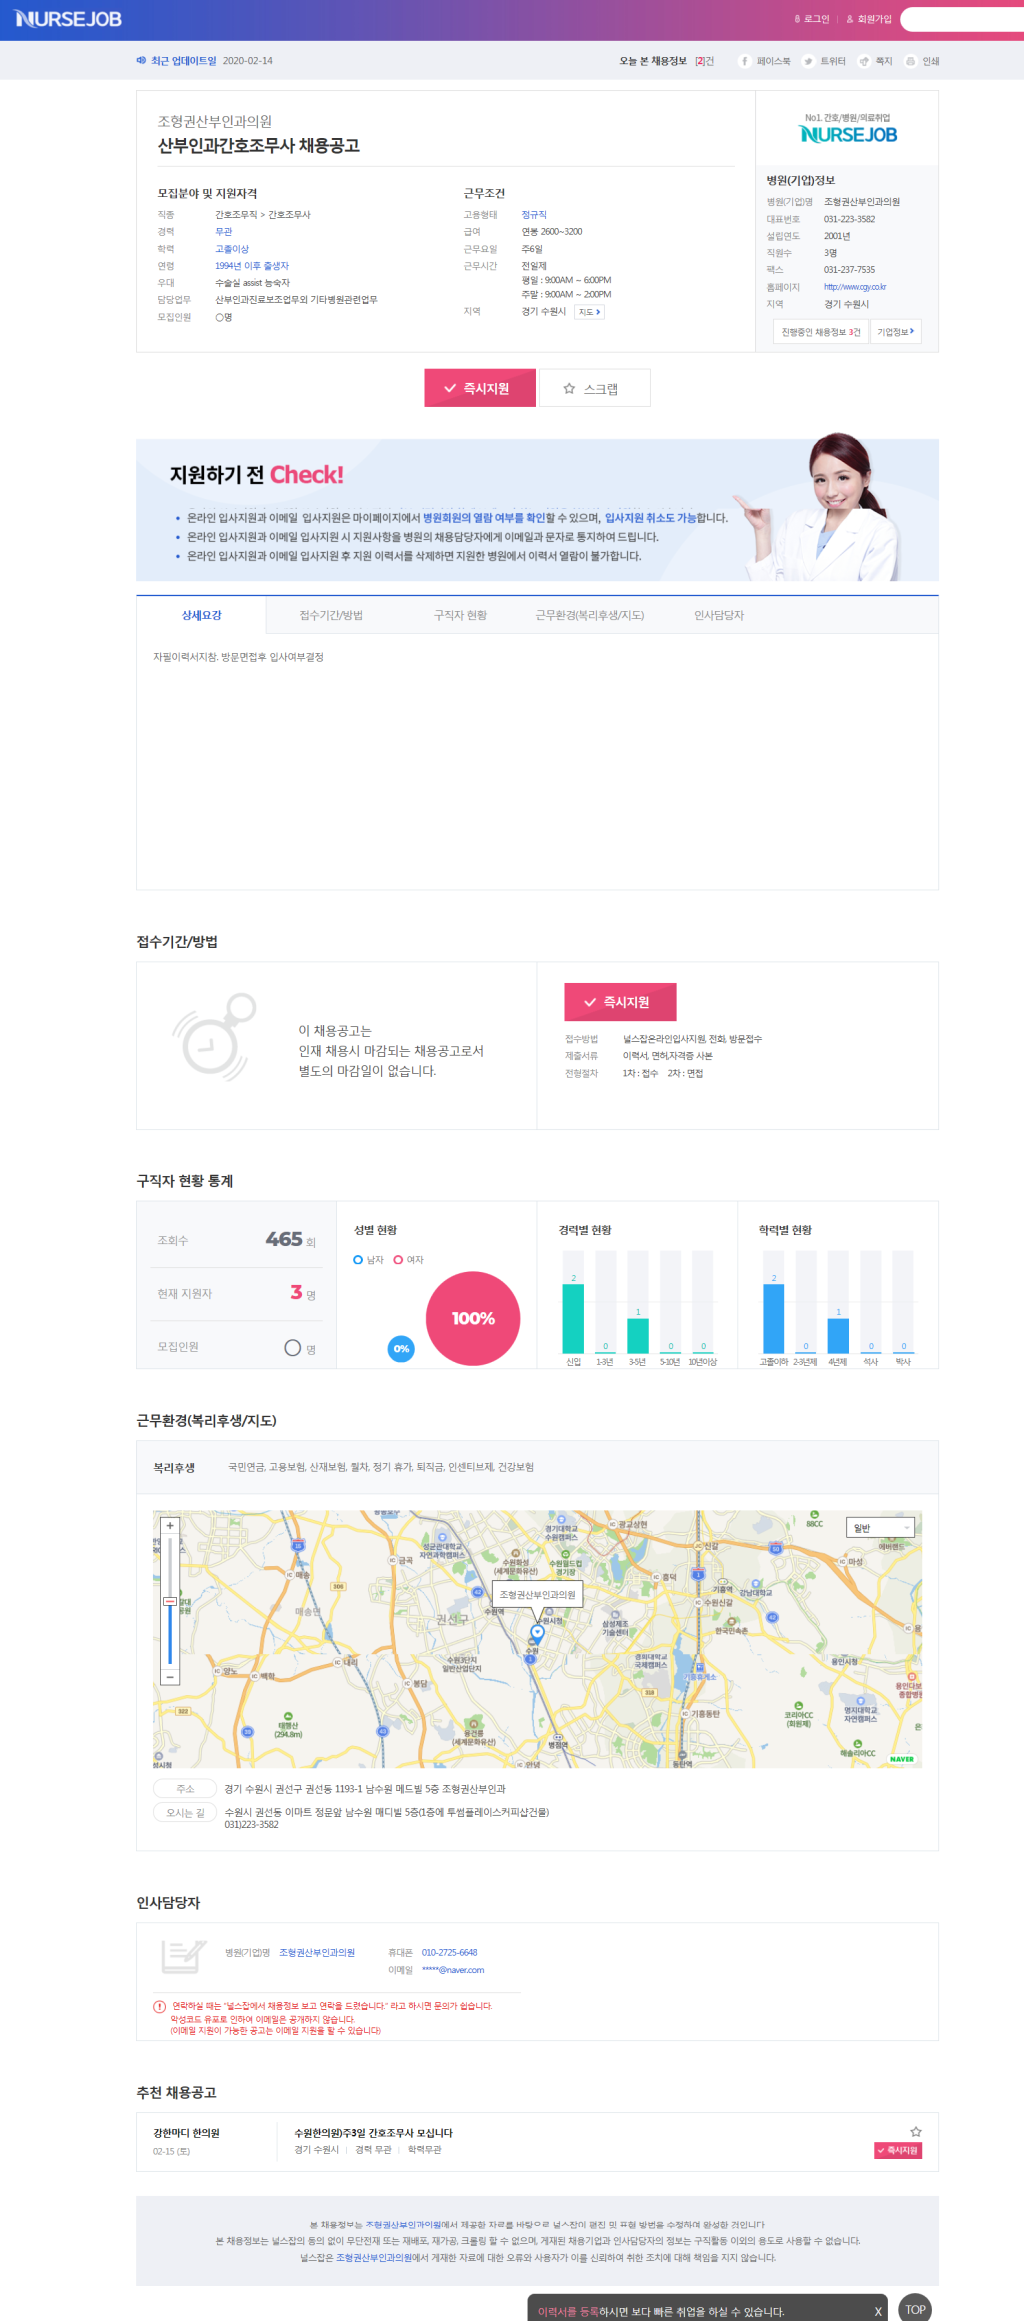Open 기업정보 company details
The width and height of the screenshot is (1024, 2321).
(x=895, y=332)
